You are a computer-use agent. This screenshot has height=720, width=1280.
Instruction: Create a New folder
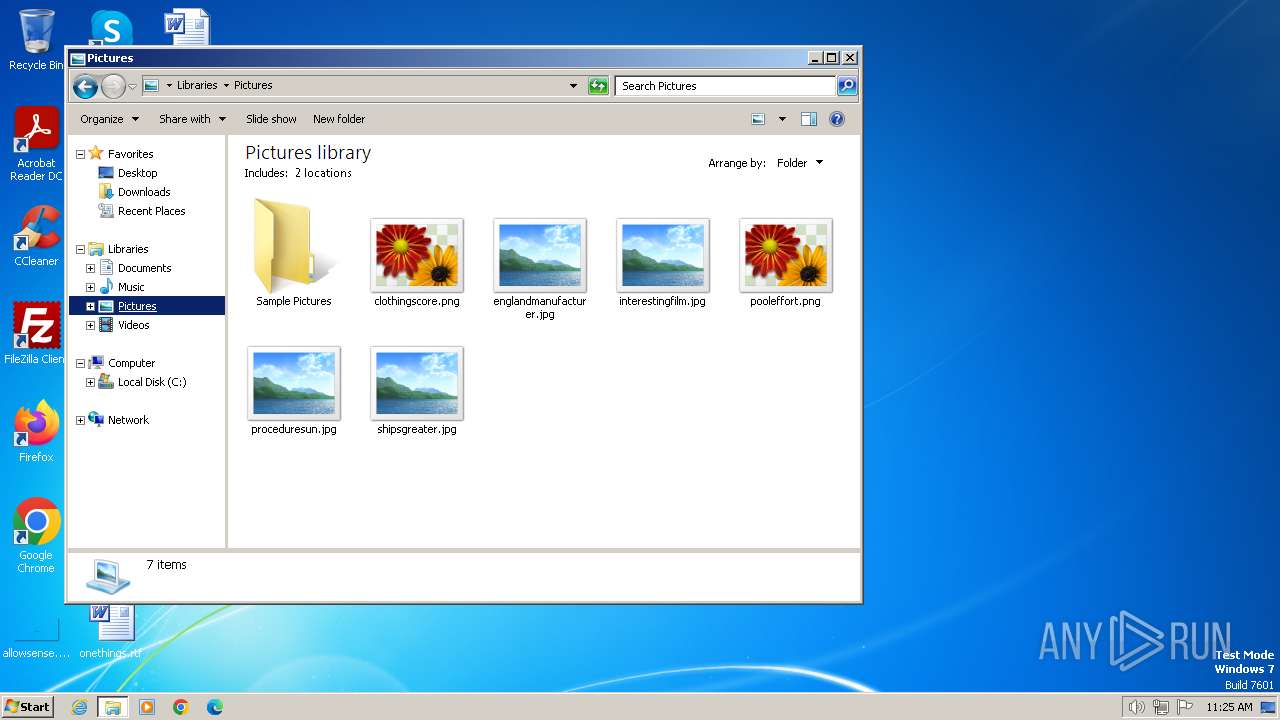pyautogui.click(x=339, y=119)
